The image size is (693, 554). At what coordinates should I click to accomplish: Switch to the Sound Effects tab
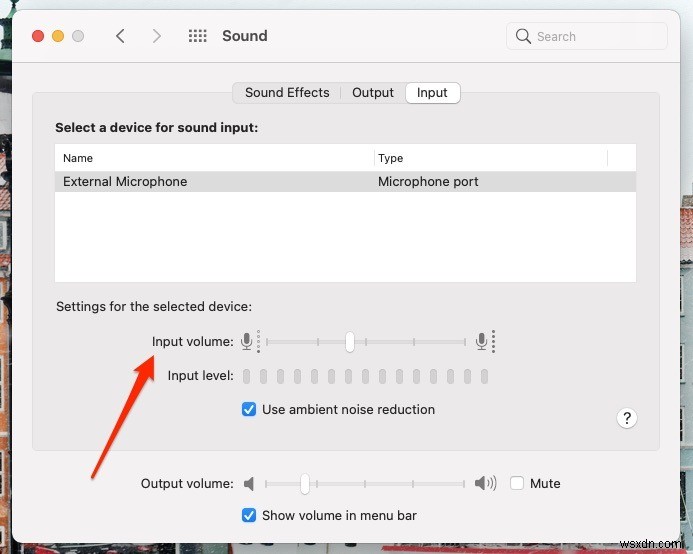(287, 93)
